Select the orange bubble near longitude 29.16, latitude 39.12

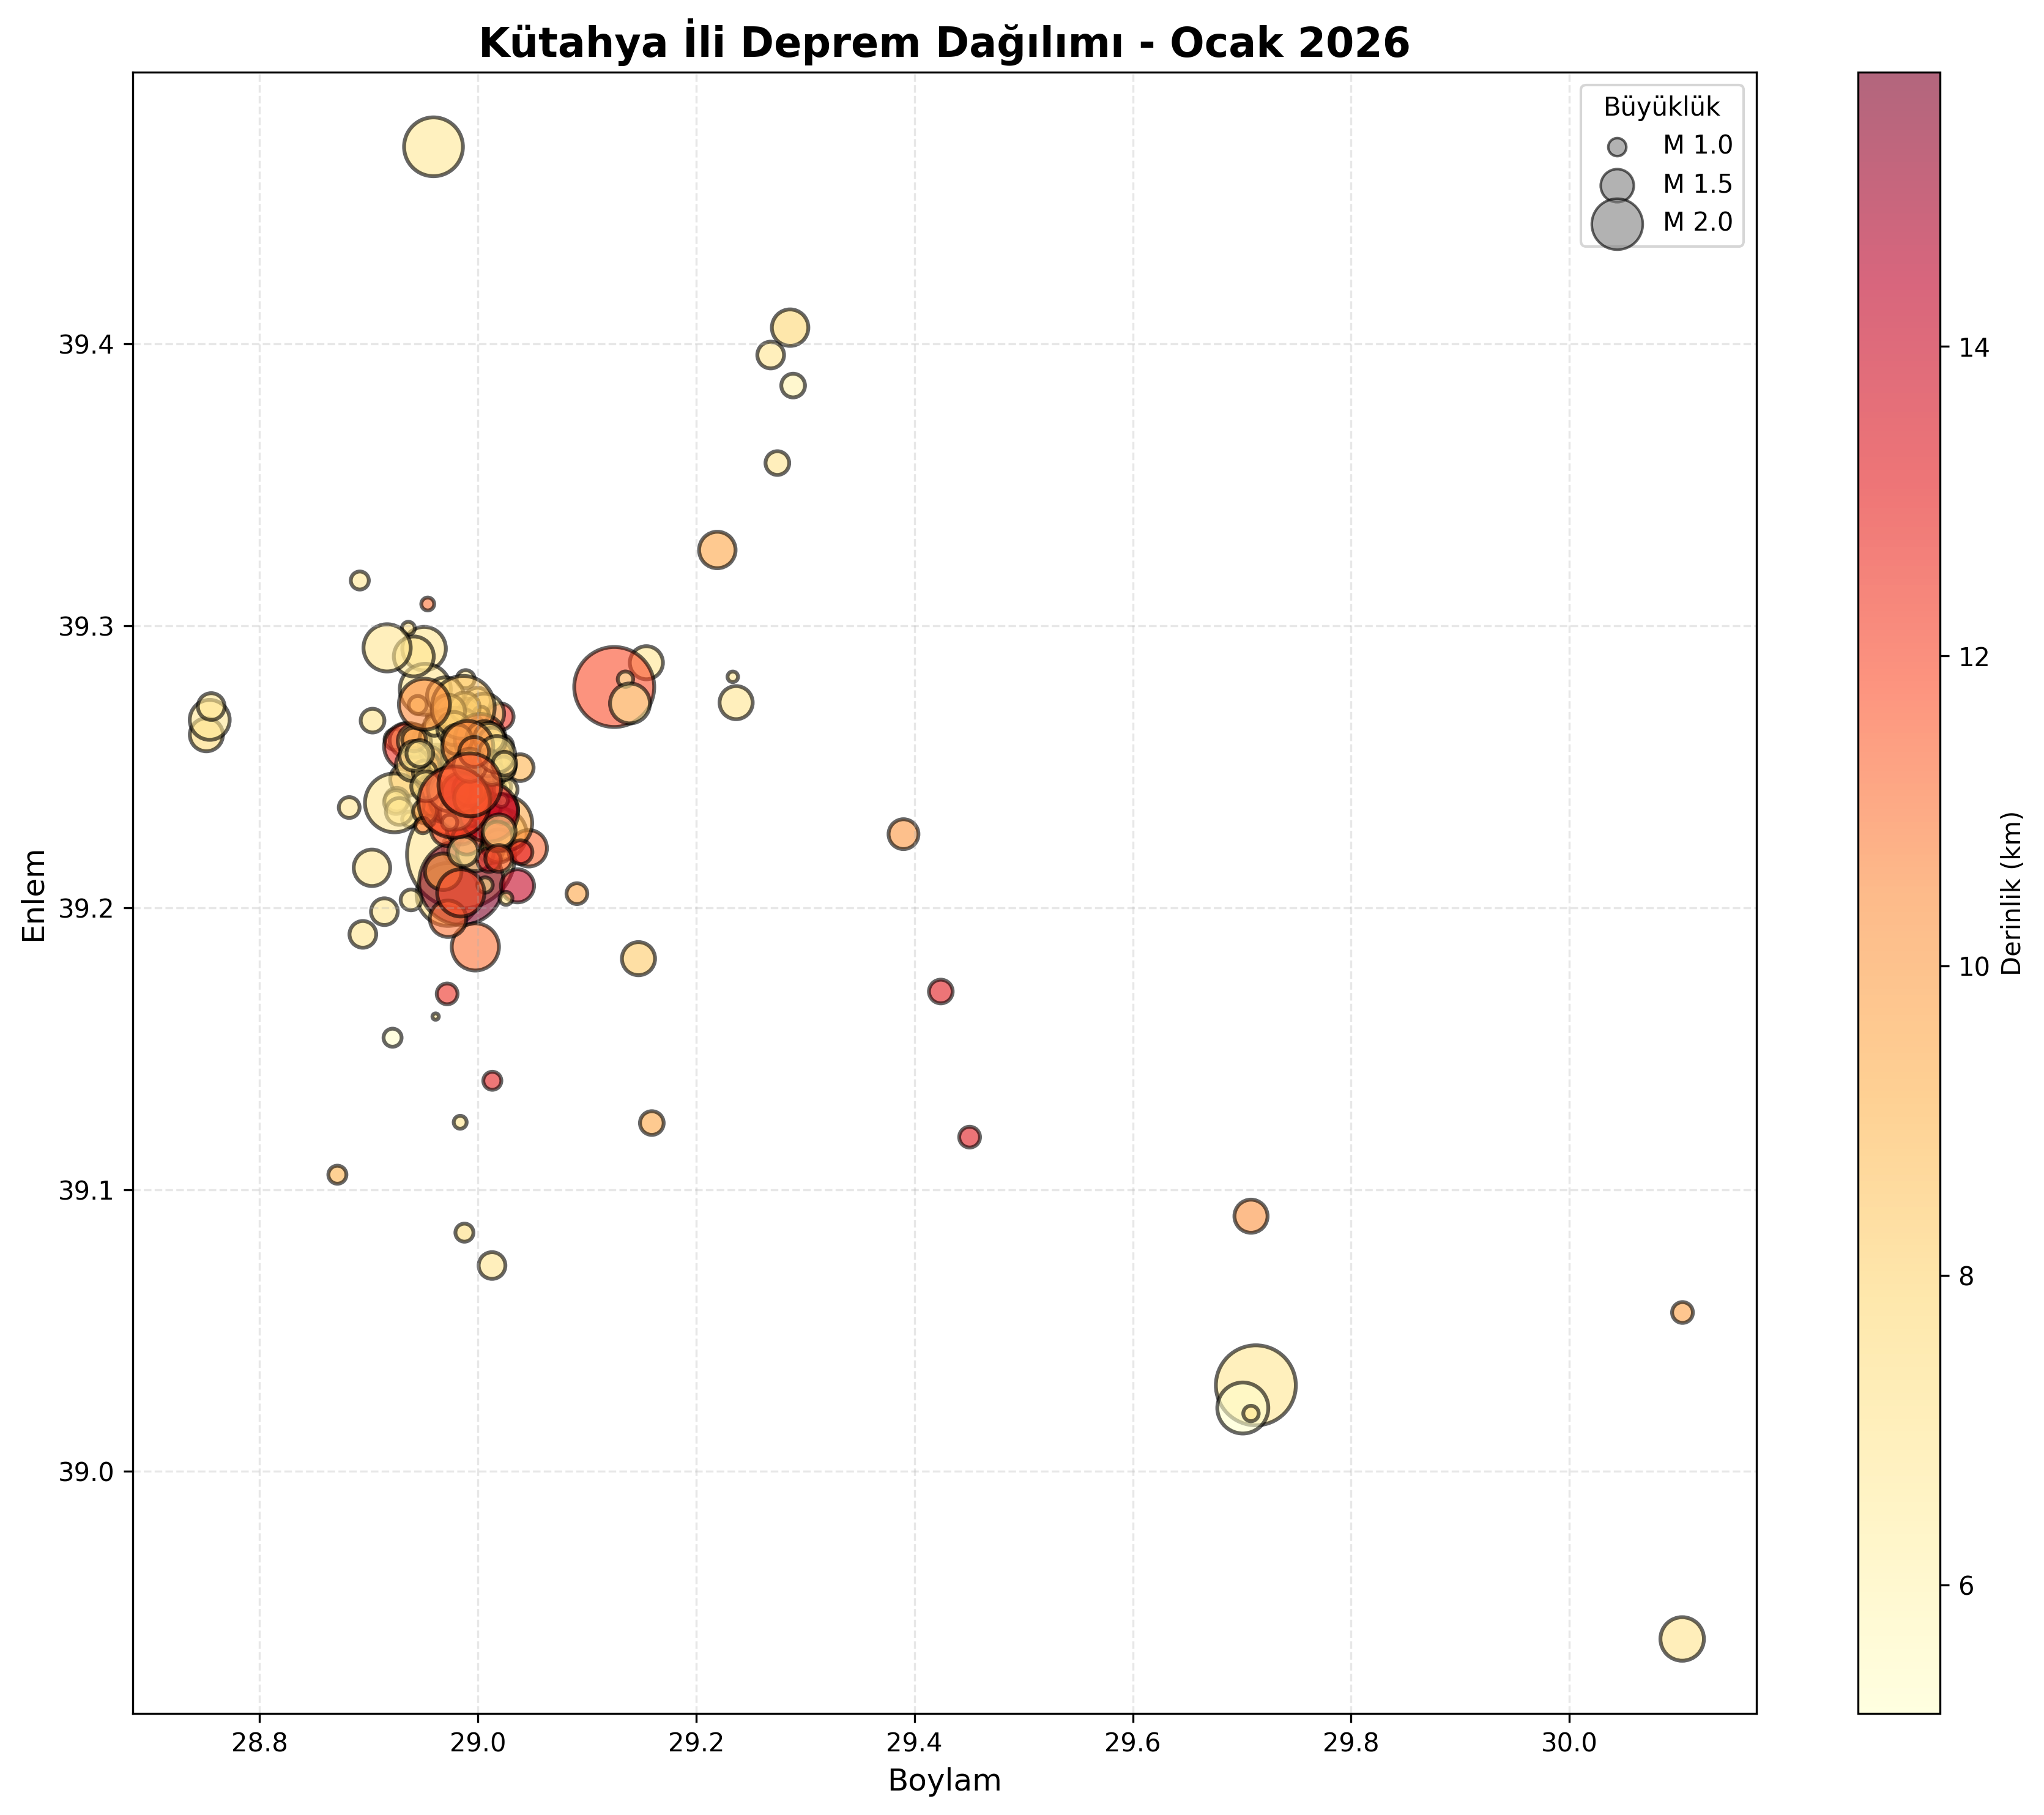point(652,1123)
